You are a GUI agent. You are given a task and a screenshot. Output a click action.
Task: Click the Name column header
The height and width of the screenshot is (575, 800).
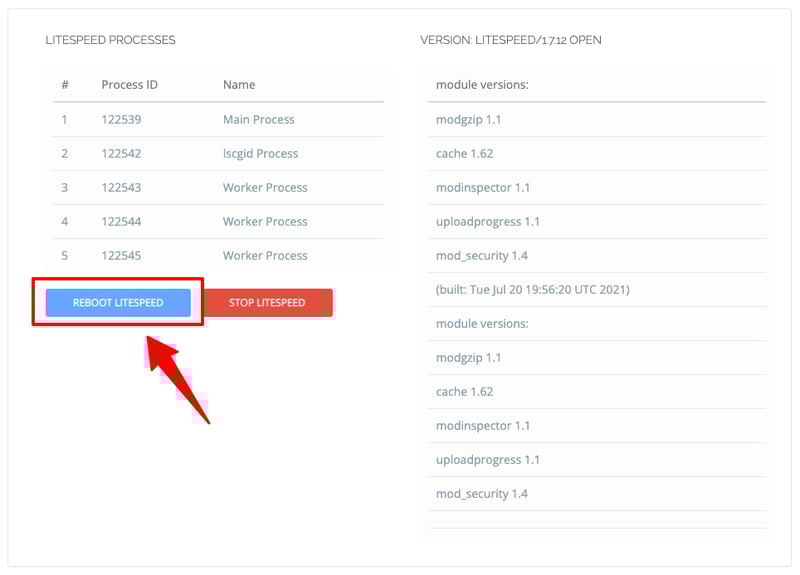tap(239, 85)
